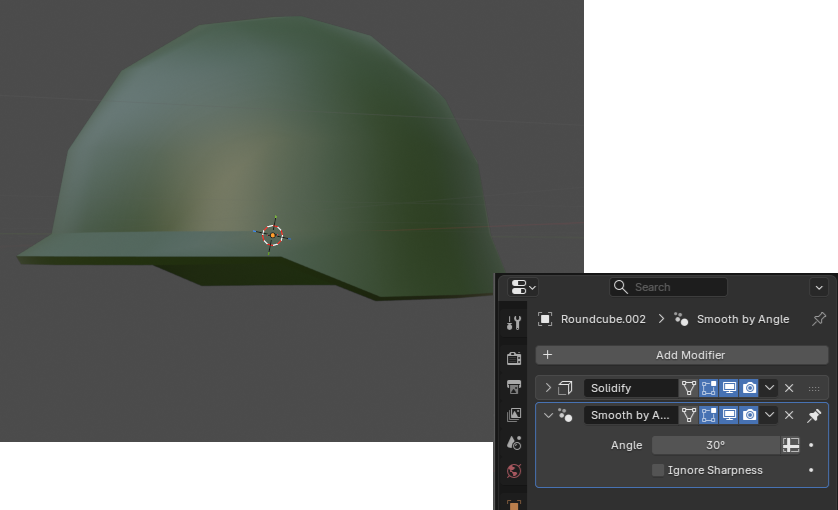The image size is (838, 510).
Task: Toggle Smooth by Angle render visibility
Action: point(749,415)
